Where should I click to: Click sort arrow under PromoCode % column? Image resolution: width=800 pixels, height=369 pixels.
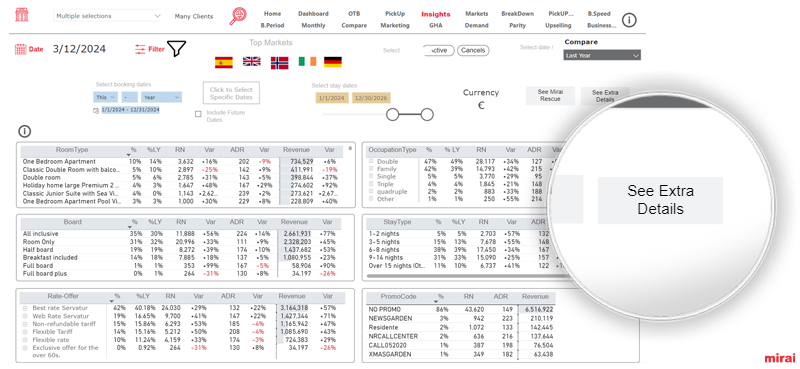tap(435, 302)
